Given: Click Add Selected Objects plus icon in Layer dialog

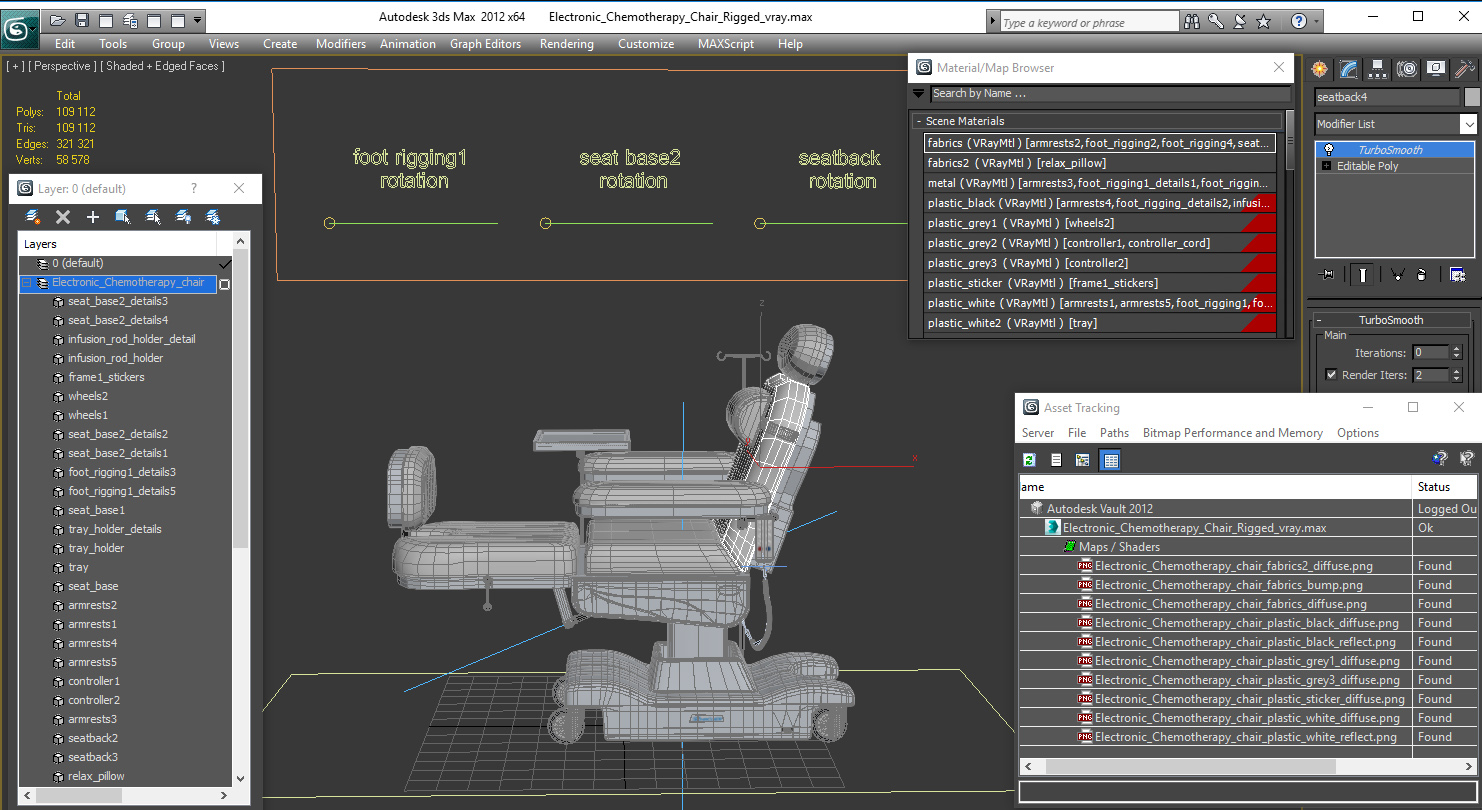Looking at the screenshot, I should [x=93, y=217].
